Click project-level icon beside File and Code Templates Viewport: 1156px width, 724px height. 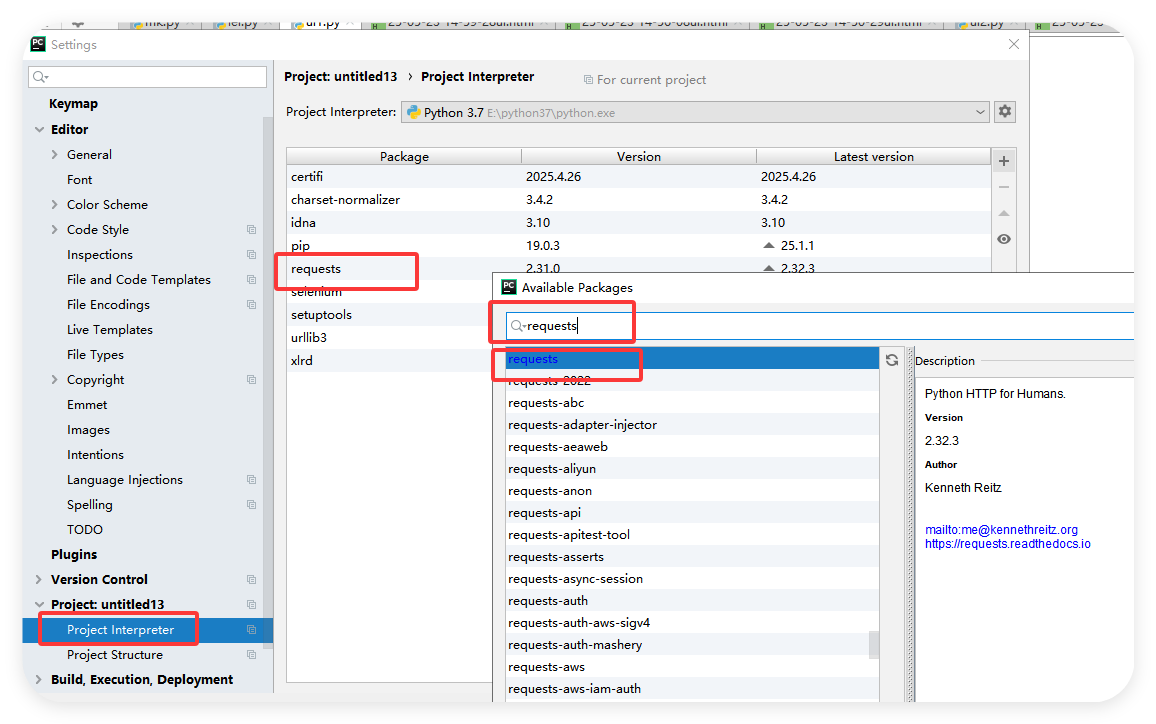tap(251, 280)
